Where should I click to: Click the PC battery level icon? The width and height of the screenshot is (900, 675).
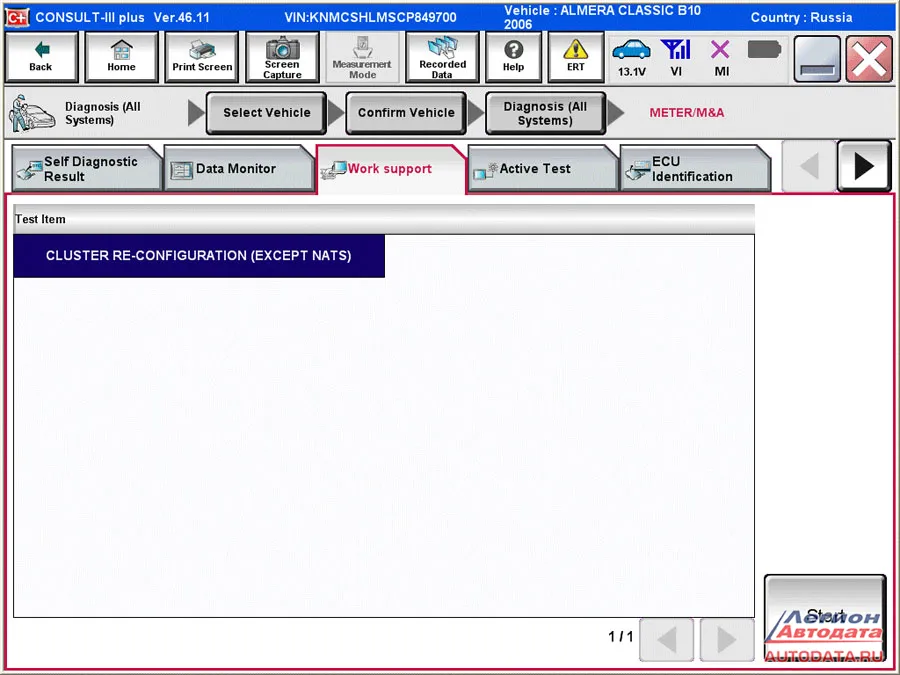[764, 50]
